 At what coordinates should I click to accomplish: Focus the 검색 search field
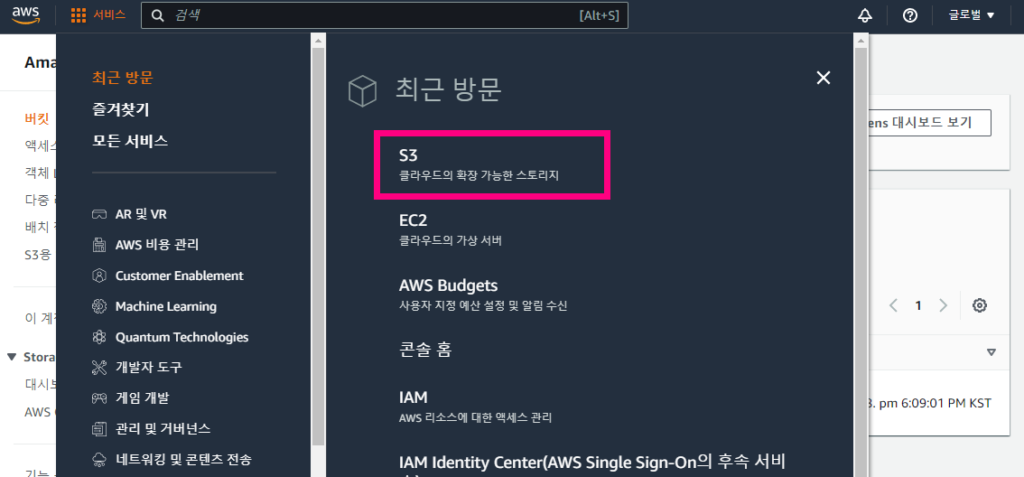coord(385,16)
